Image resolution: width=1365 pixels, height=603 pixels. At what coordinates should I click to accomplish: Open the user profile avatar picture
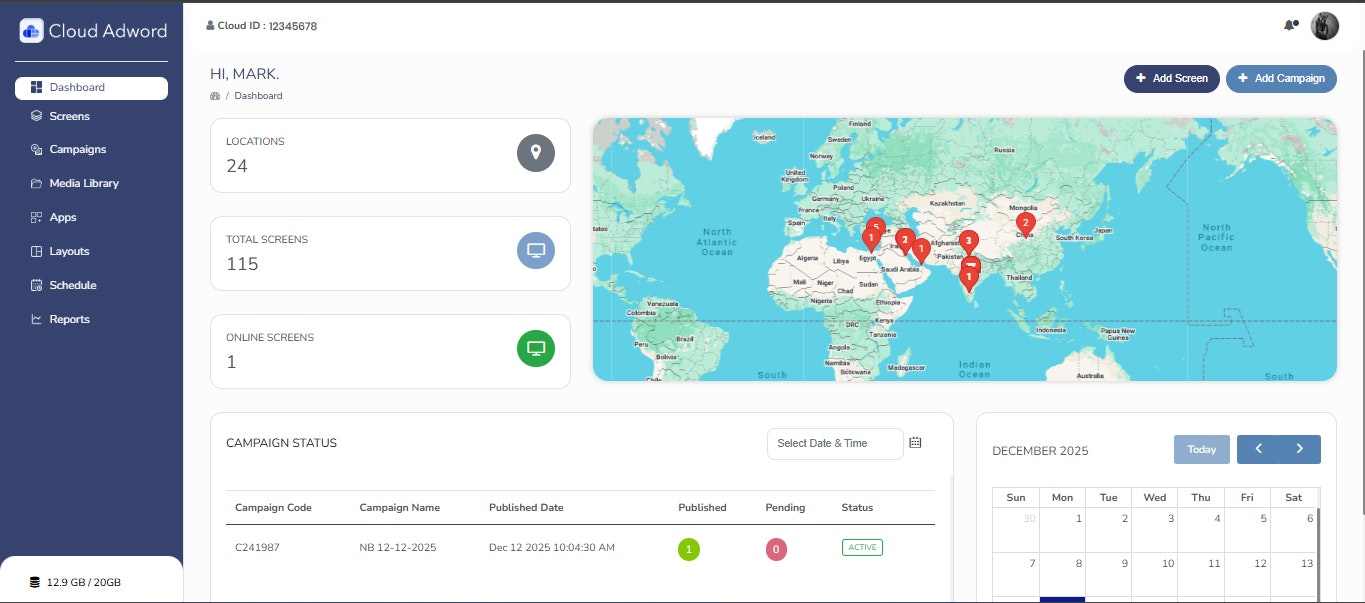tap(1324, 25)
